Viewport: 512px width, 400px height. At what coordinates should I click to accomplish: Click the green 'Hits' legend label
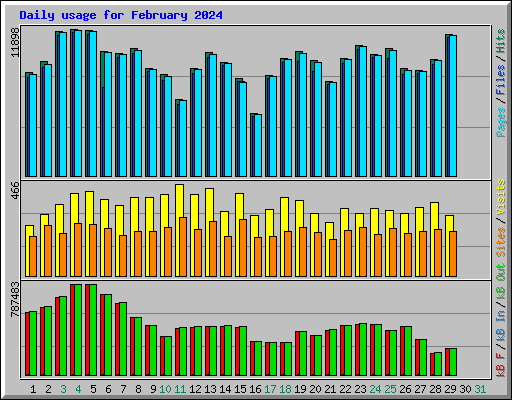[501, 41]
